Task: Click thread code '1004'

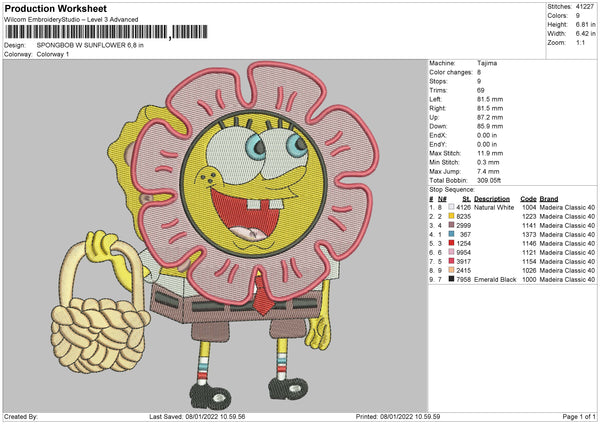Action: click(x=529, y=207)
